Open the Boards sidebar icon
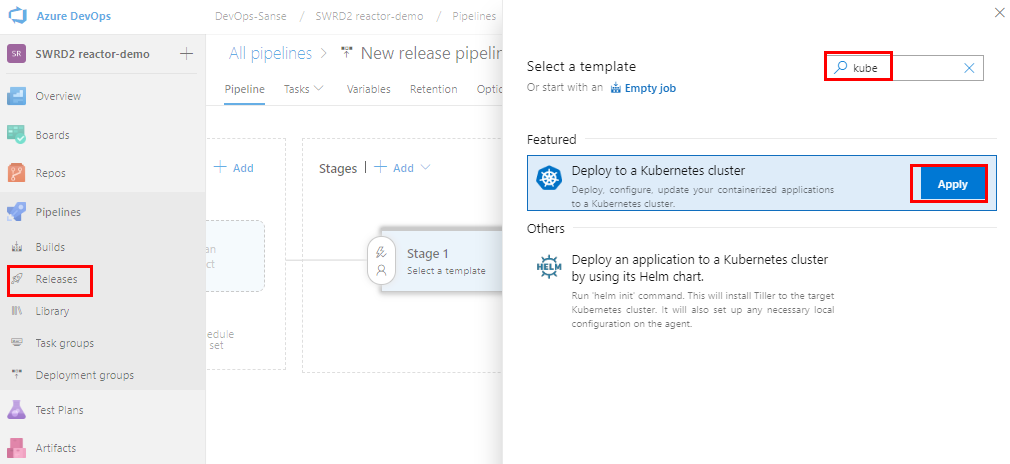Image resolution: width=1010 pixels, height=464 pixels. (x=17, y=135)
